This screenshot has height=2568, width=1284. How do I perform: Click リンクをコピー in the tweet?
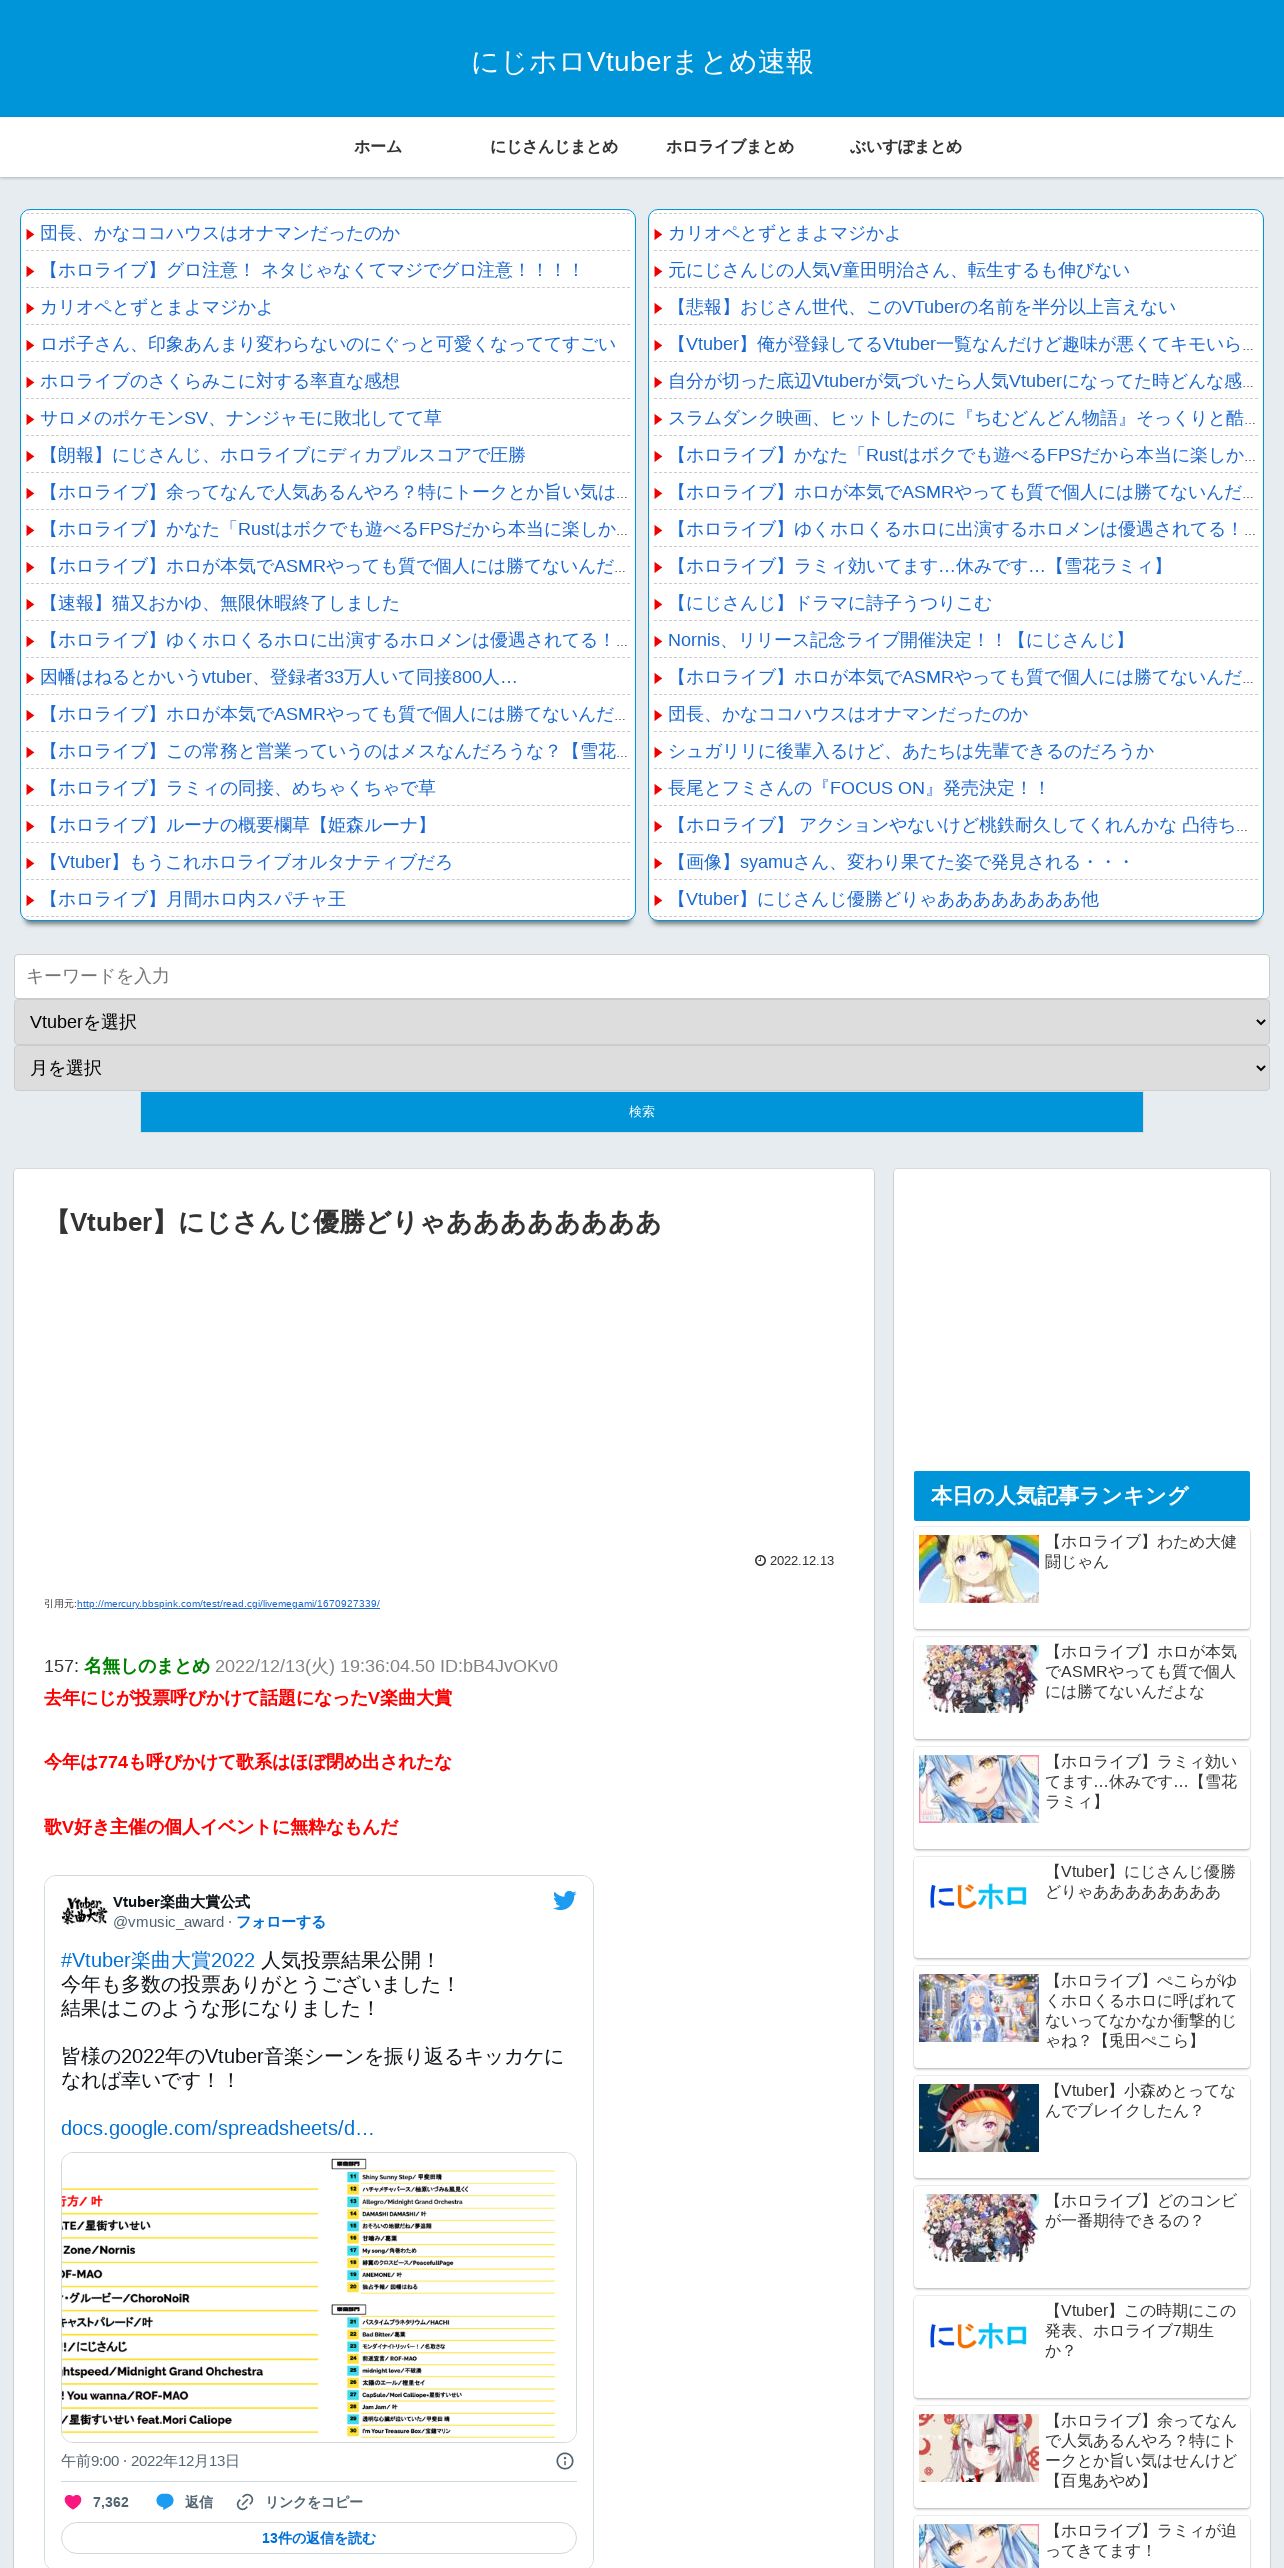(x=314, y=2502)
